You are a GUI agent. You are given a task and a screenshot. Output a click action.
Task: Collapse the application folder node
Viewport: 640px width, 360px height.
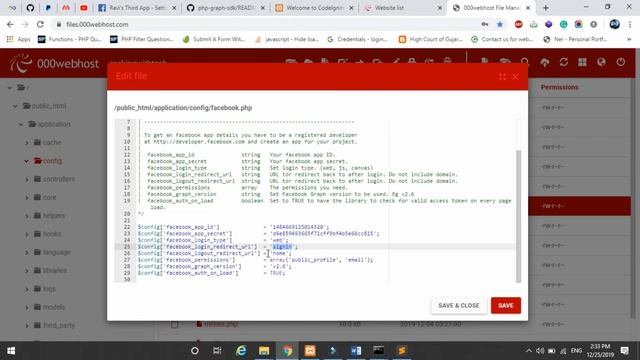click(21, 124)
